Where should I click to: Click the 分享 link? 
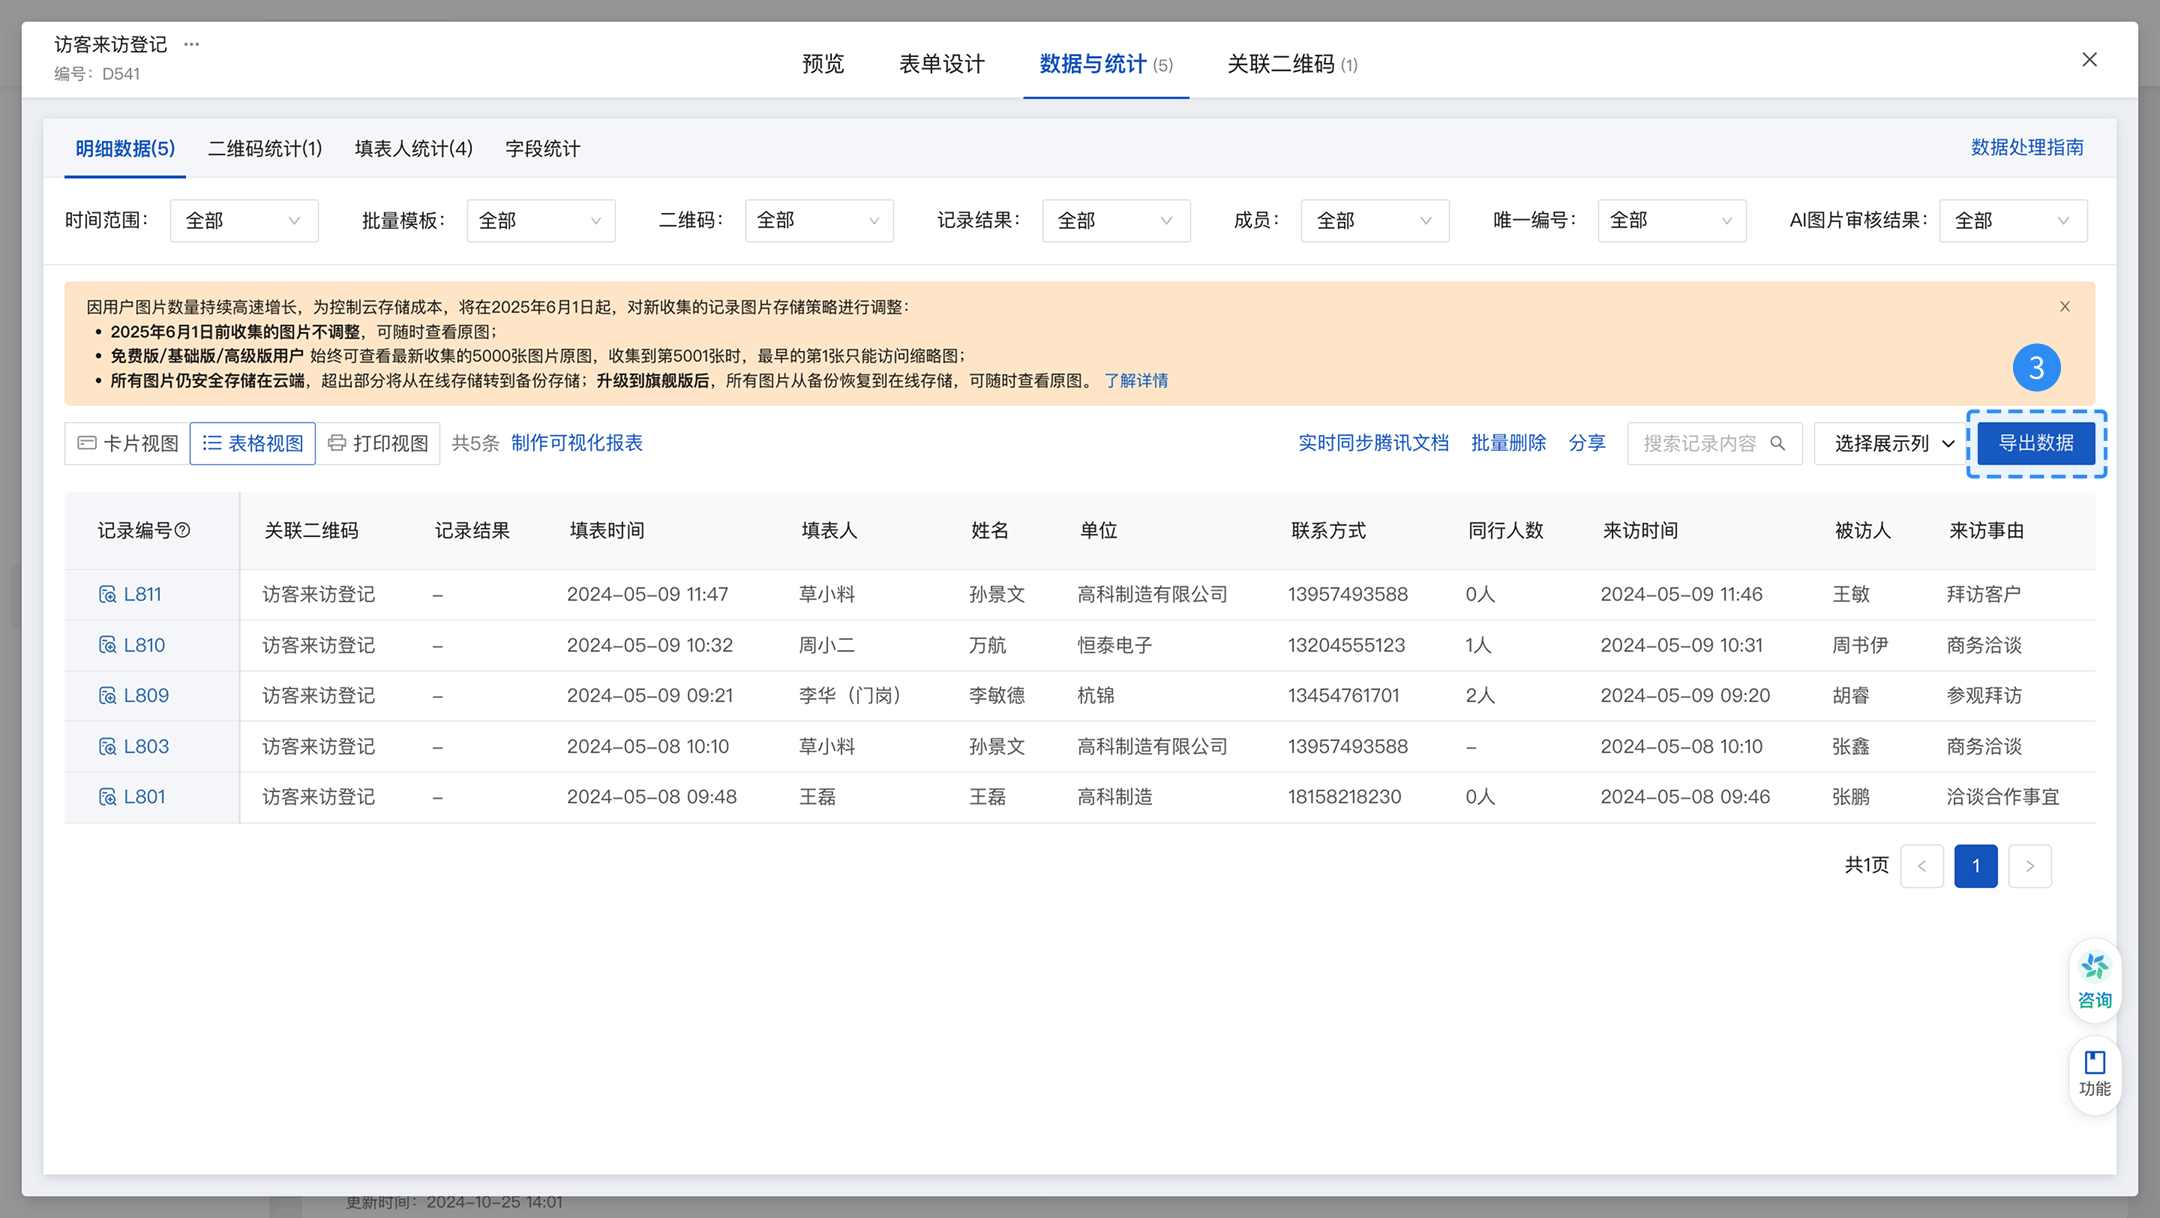click(x=1587, y=443)
